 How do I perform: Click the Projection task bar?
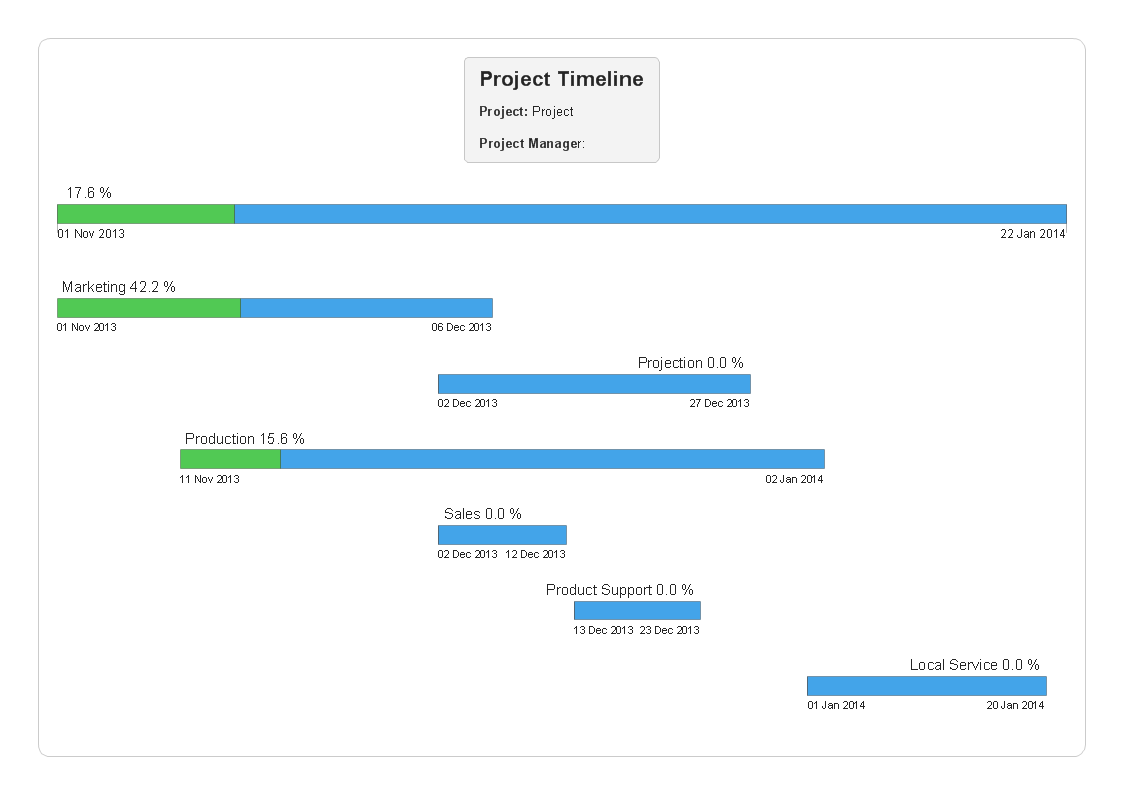594,384
